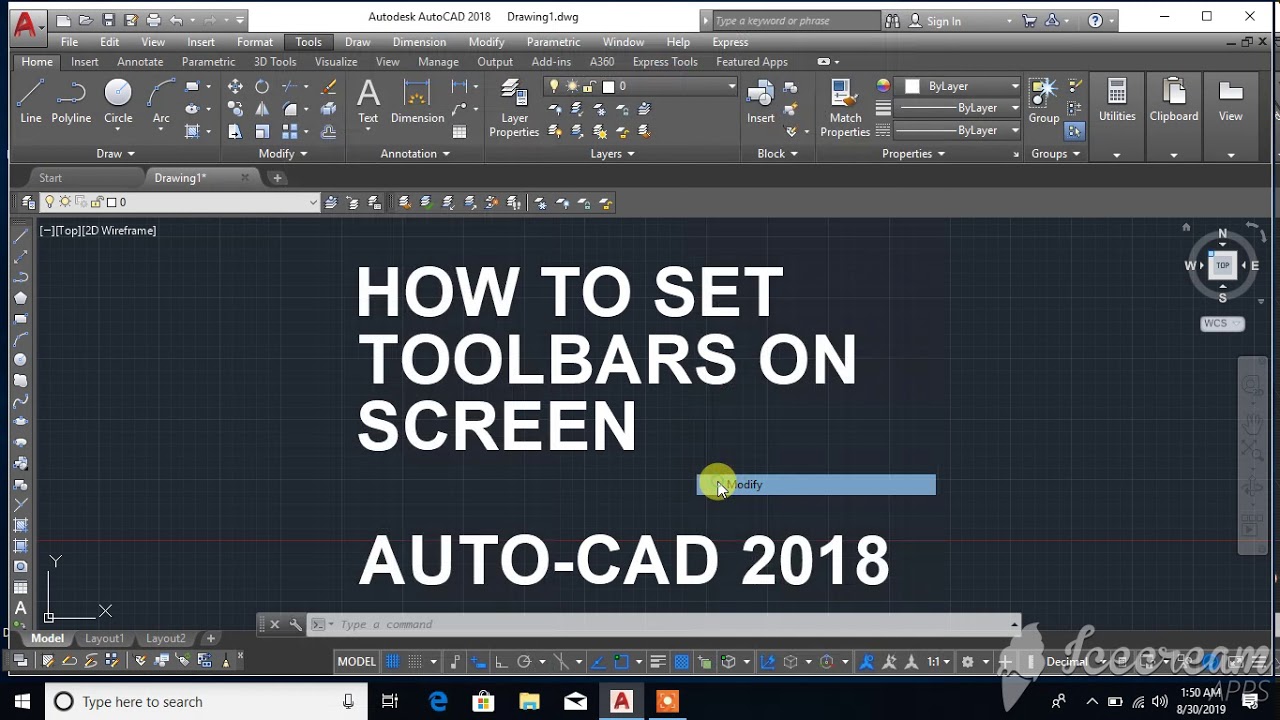Click Sign In link in title bar
The width and height of the screenshot is (1280, 720).
(x=943, y=21)
